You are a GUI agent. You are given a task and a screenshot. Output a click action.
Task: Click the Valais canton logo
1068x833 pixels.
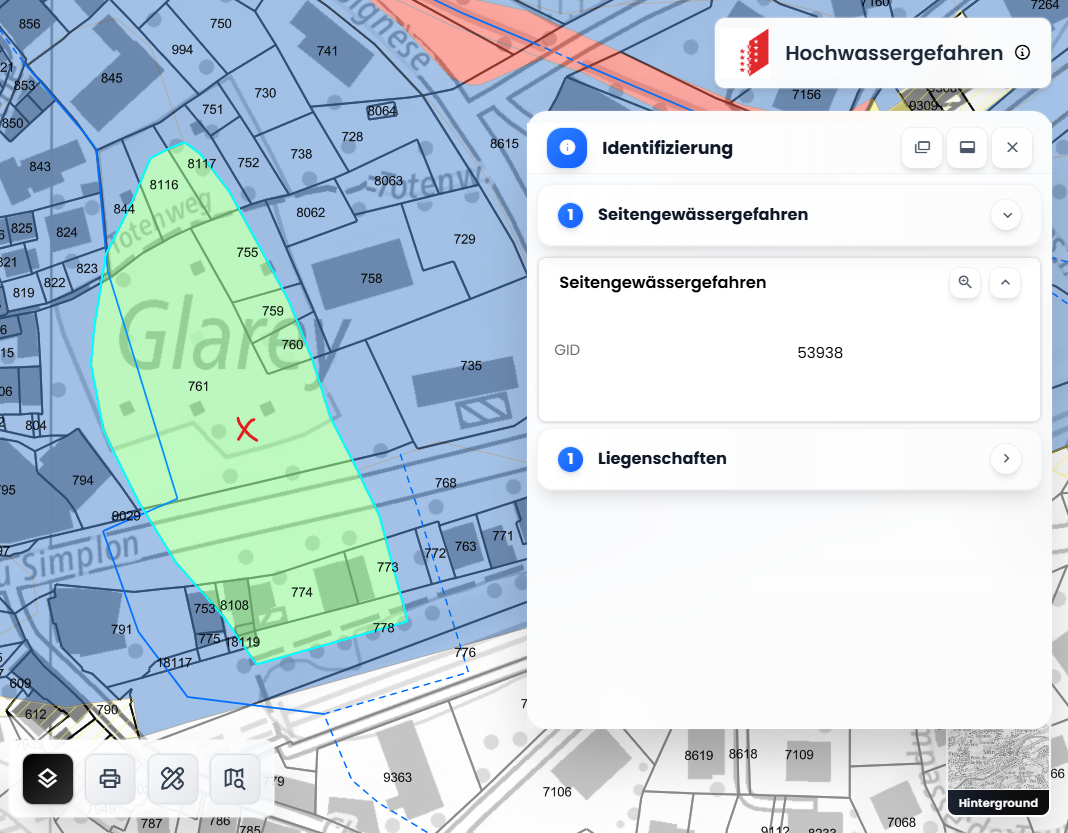[753, 53]
